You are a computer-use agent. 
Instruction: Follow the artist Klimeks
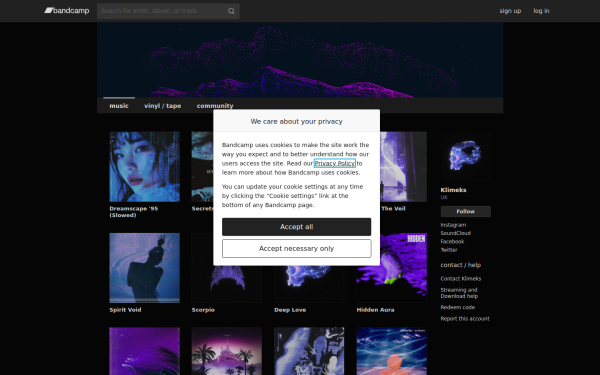click(x=465, y=211)
